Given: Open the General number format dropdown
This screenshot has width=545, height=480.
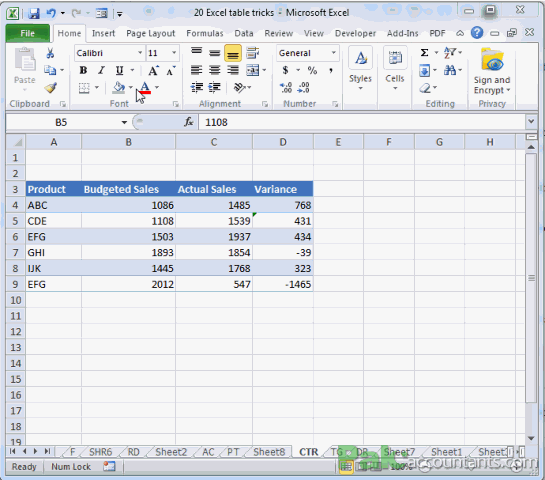Looking at the screenshot, I should (334, 53).
